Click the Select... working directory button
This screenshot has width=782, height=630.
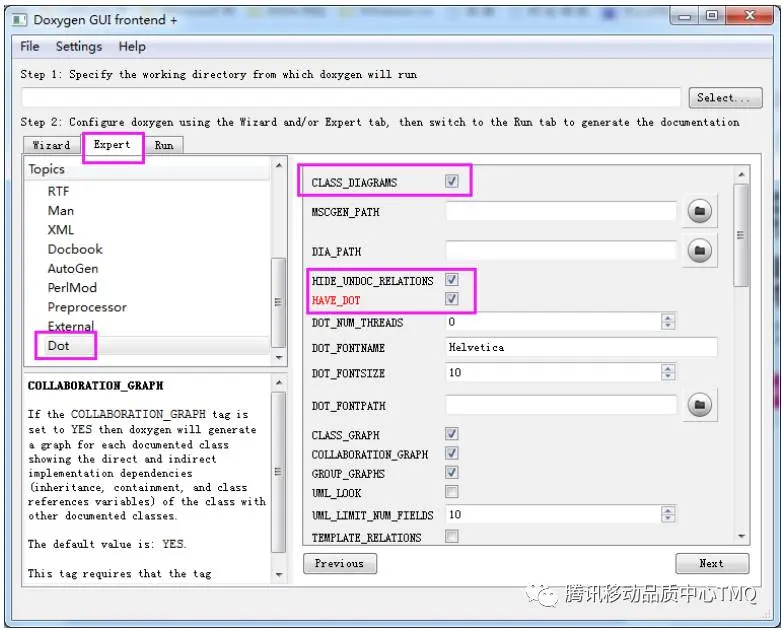[x=725, y=98]
